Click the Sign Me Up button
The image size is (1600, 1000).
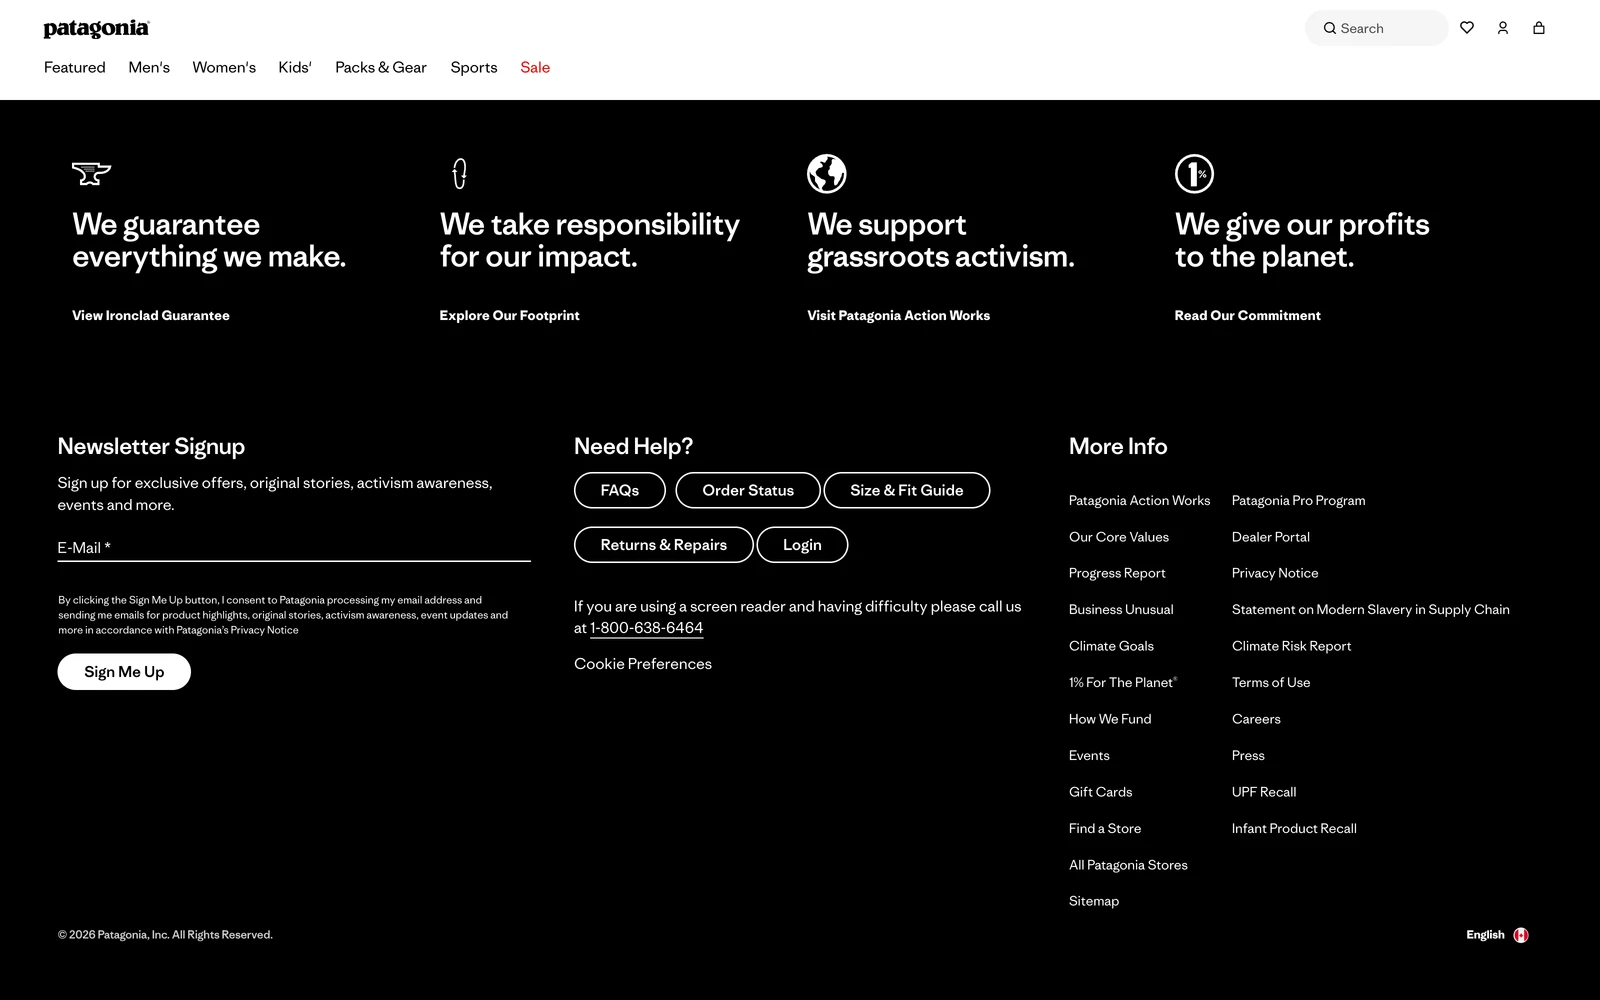[124, 672]
